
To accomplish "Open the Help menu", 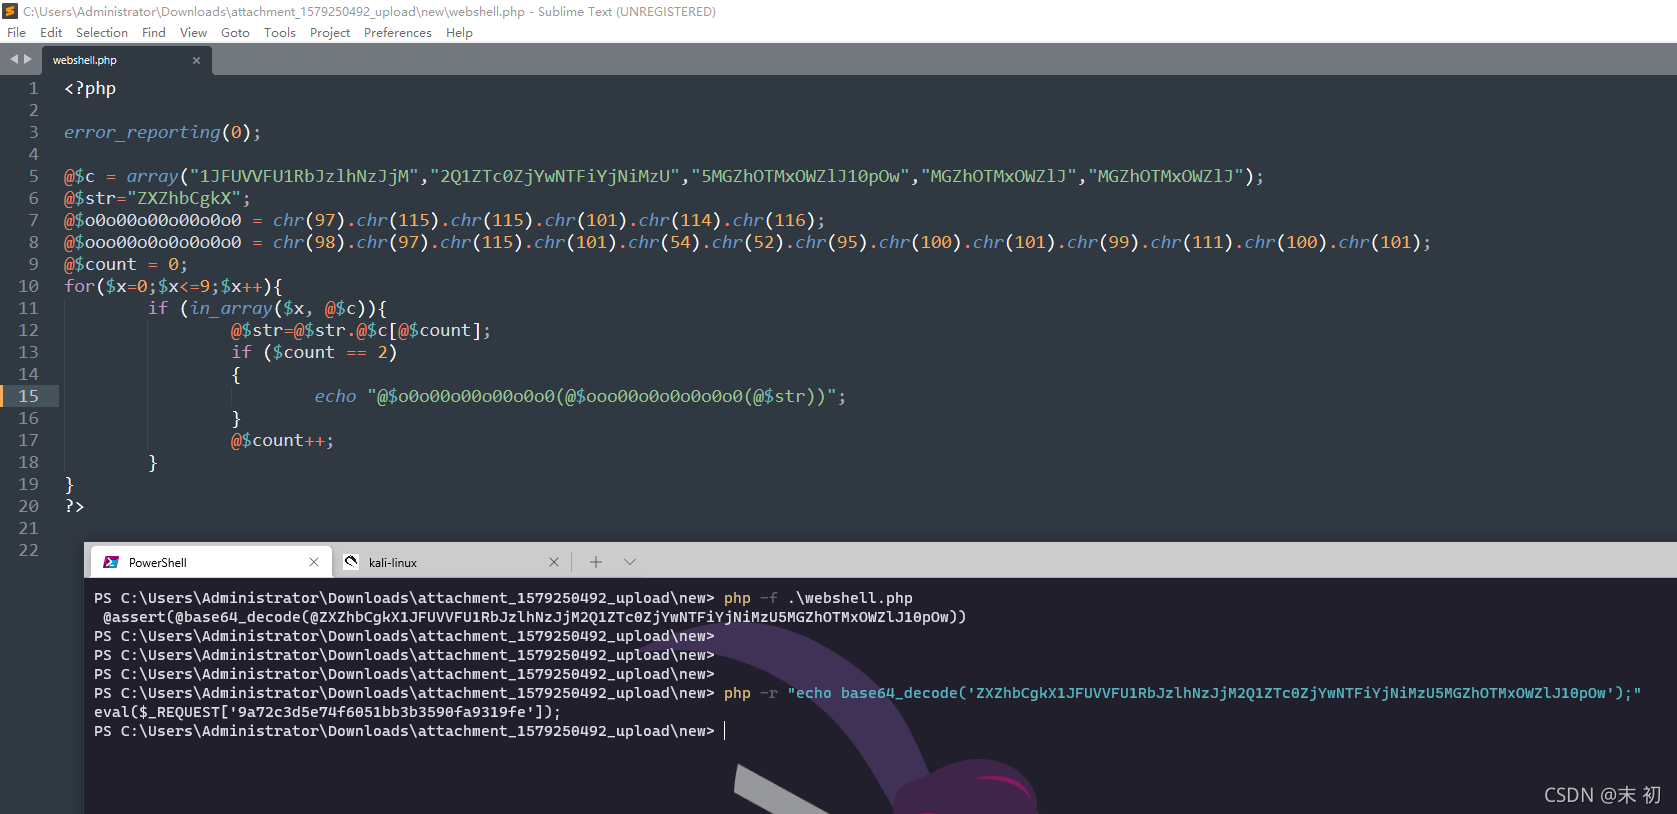I will [x=459, y=32].
